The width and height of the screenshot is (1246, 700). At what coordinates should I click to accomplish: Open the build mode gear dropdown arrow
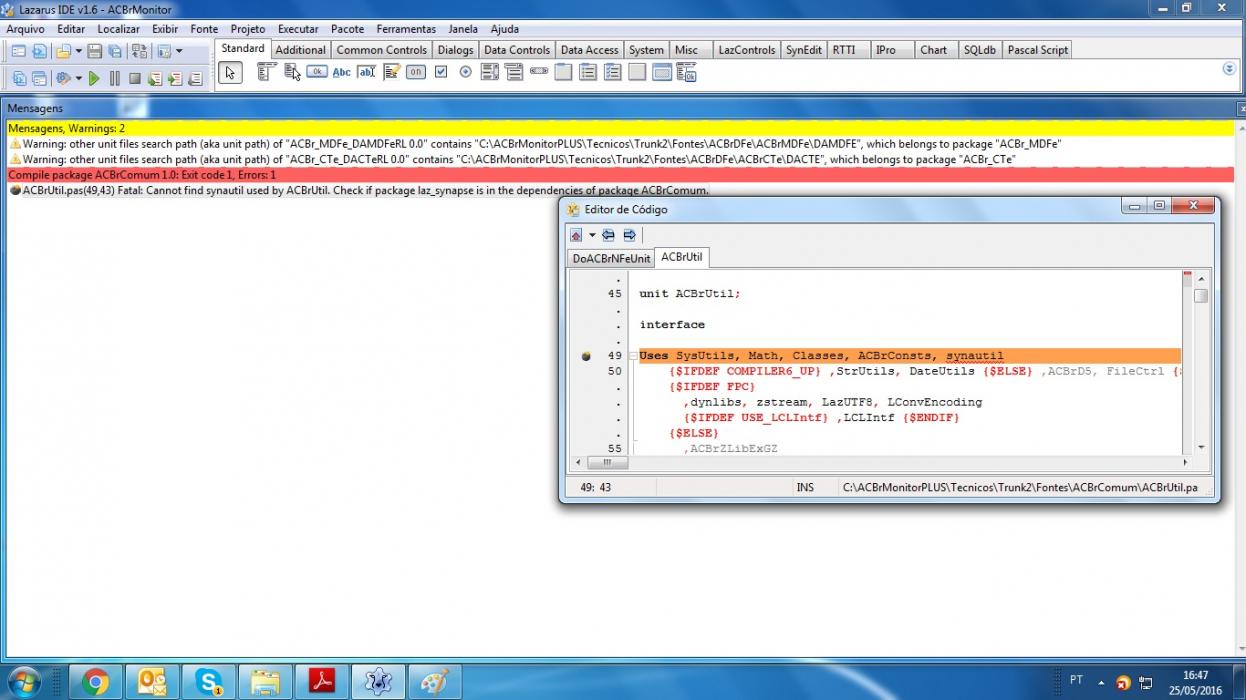coord(78,78)
